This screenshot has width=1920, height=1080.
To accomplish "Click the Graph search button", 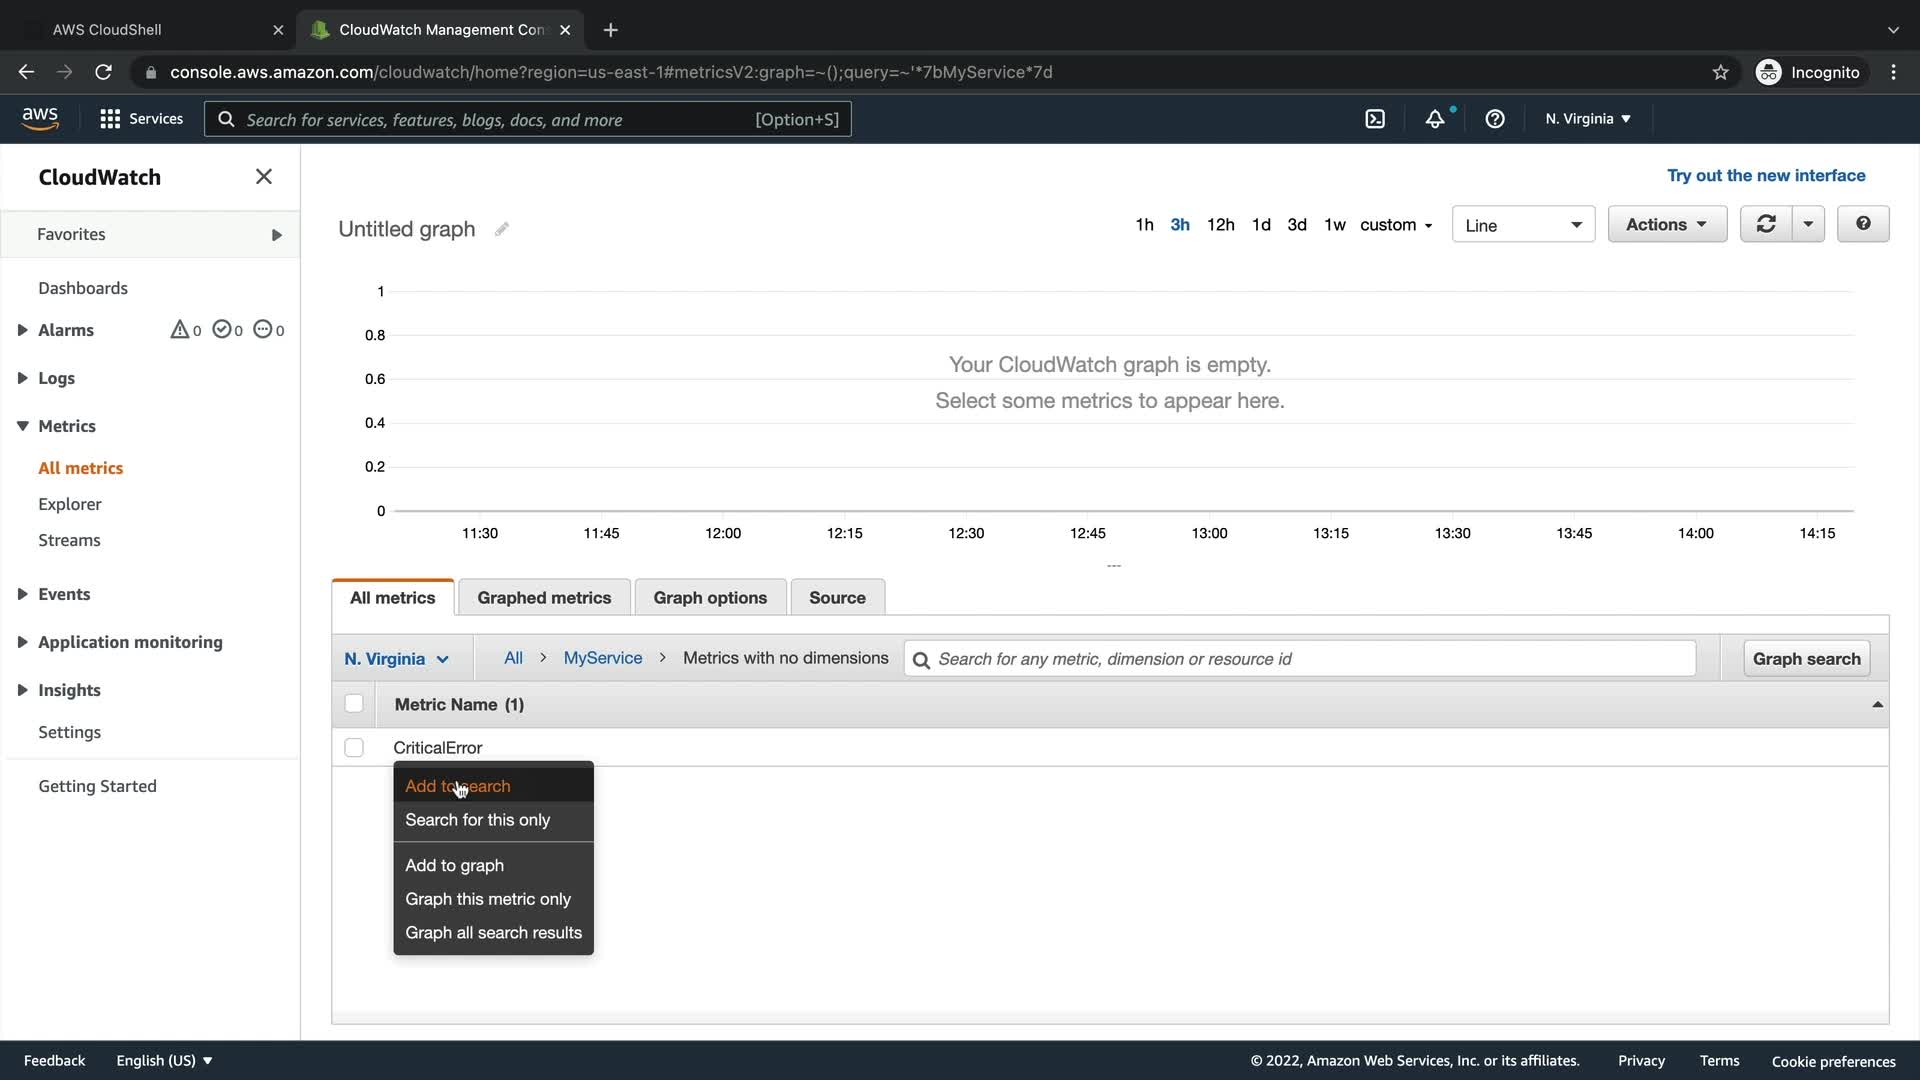I will [x=1806, y=659].
